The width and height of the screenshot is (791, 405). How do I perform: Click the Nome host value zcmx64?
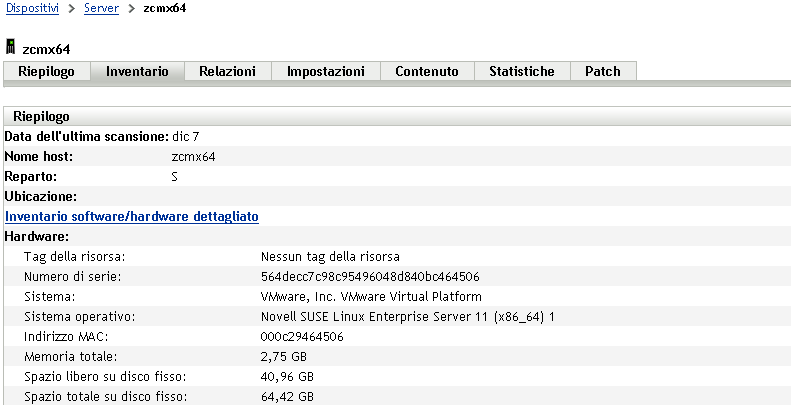194,156
